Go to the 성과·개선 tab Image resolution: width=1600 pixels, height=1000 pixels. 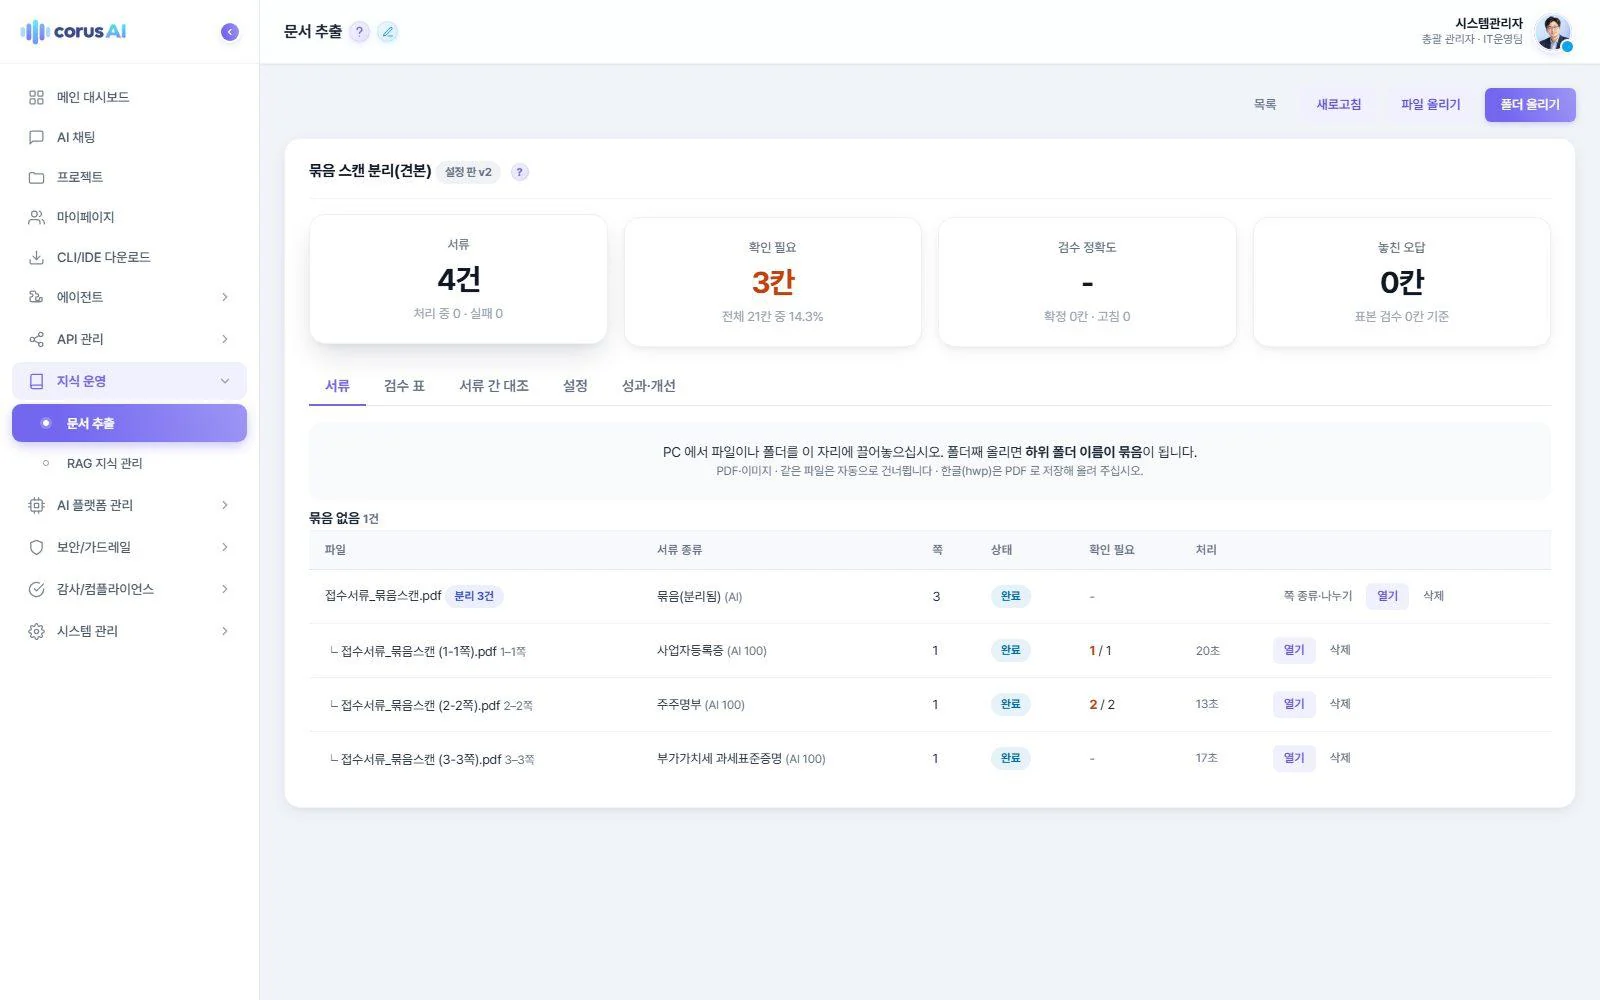[x=649, y=386]
